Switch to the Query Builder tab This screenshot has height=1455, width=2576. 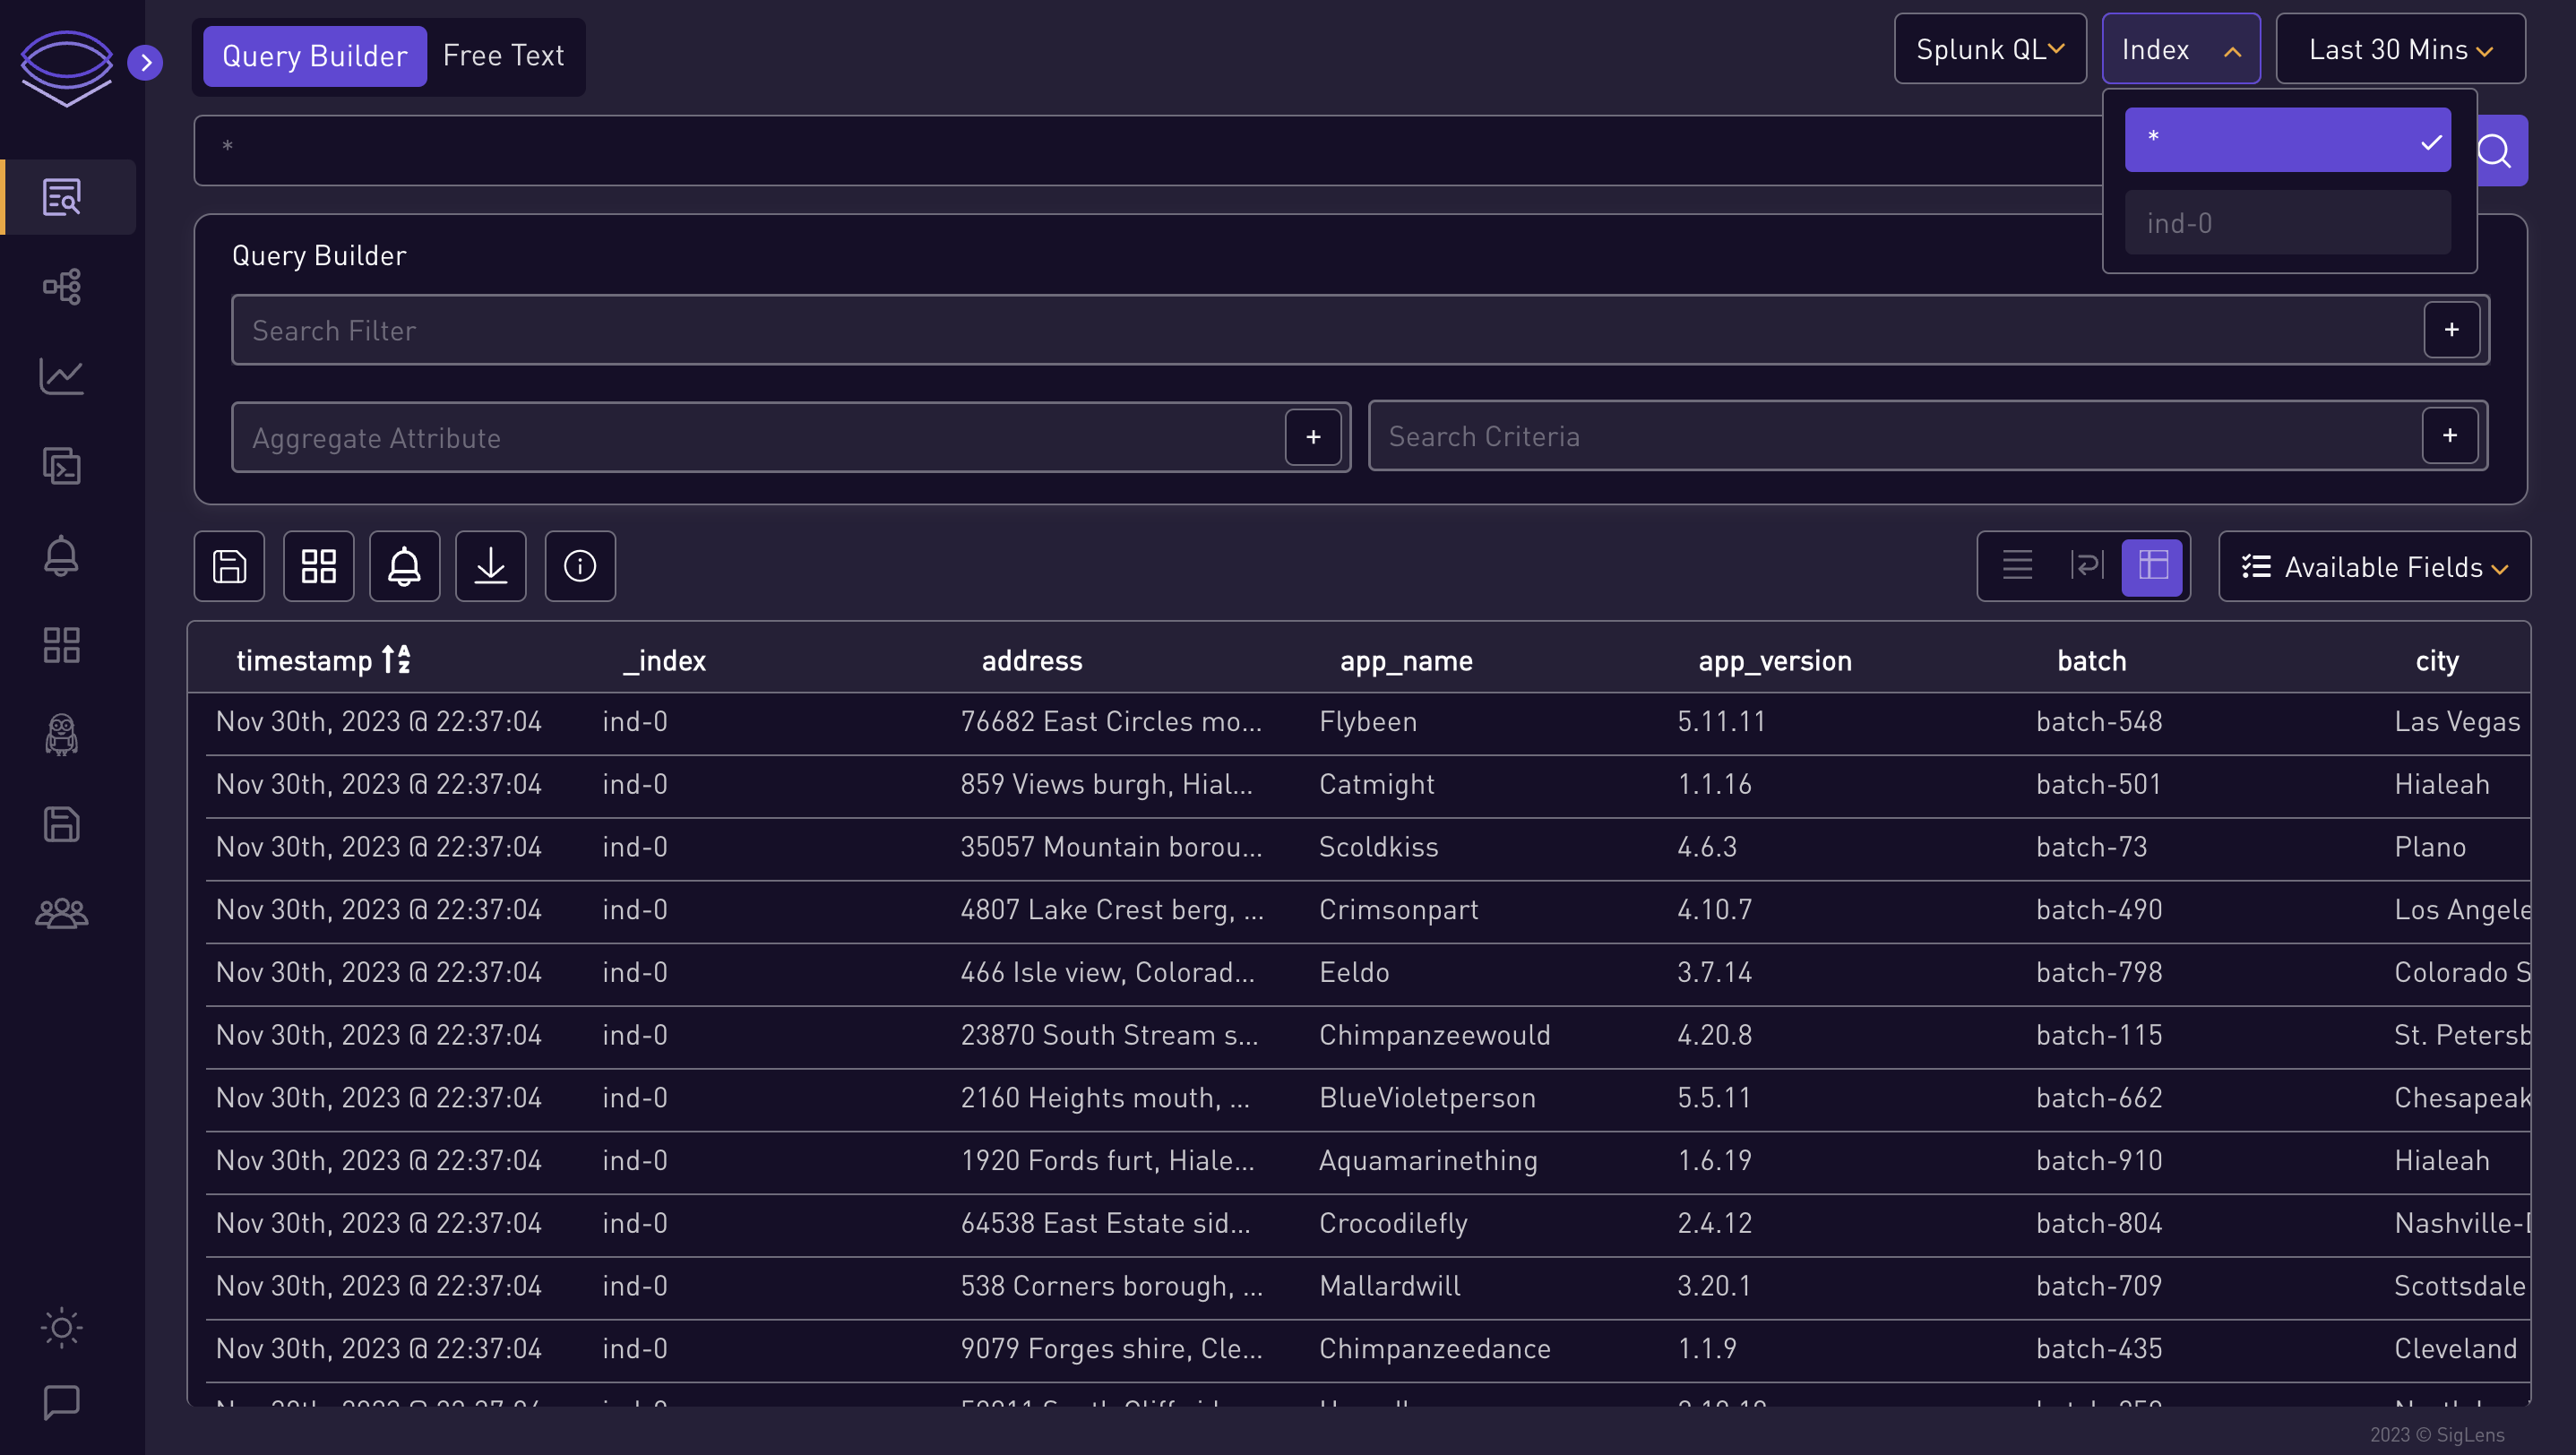314,56
